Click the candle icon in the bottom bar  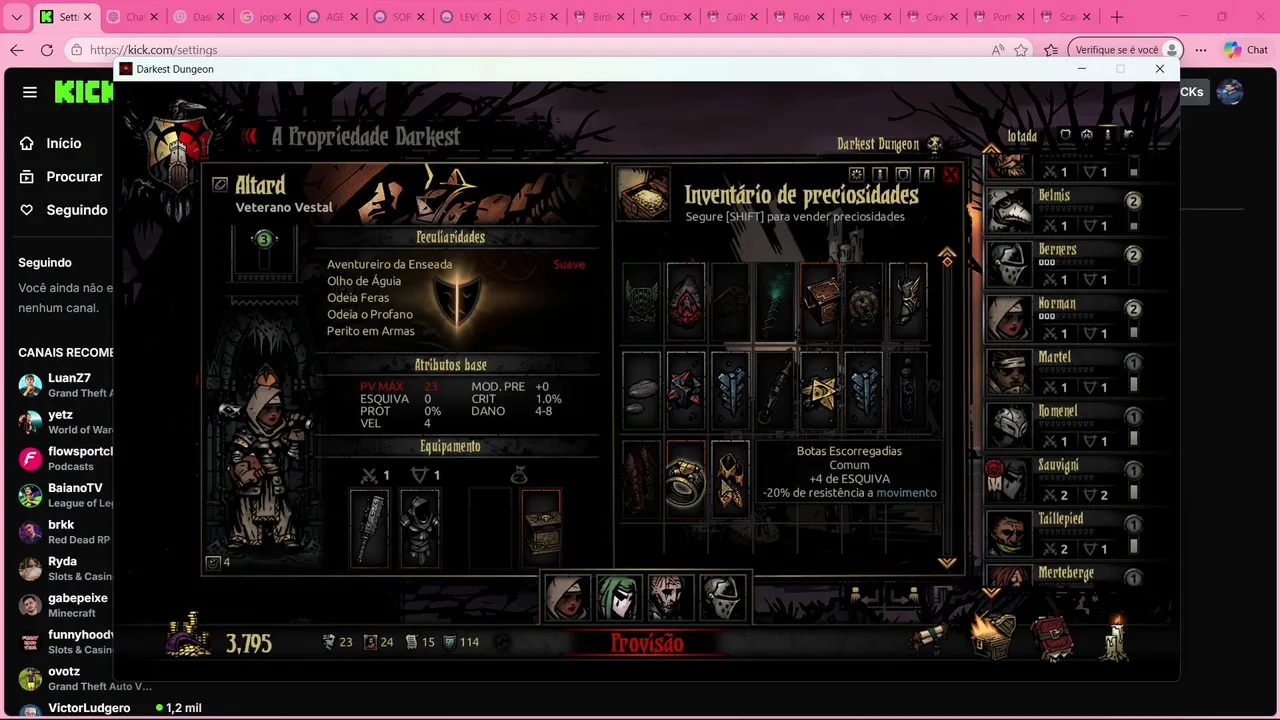[x=1115, y=636]
